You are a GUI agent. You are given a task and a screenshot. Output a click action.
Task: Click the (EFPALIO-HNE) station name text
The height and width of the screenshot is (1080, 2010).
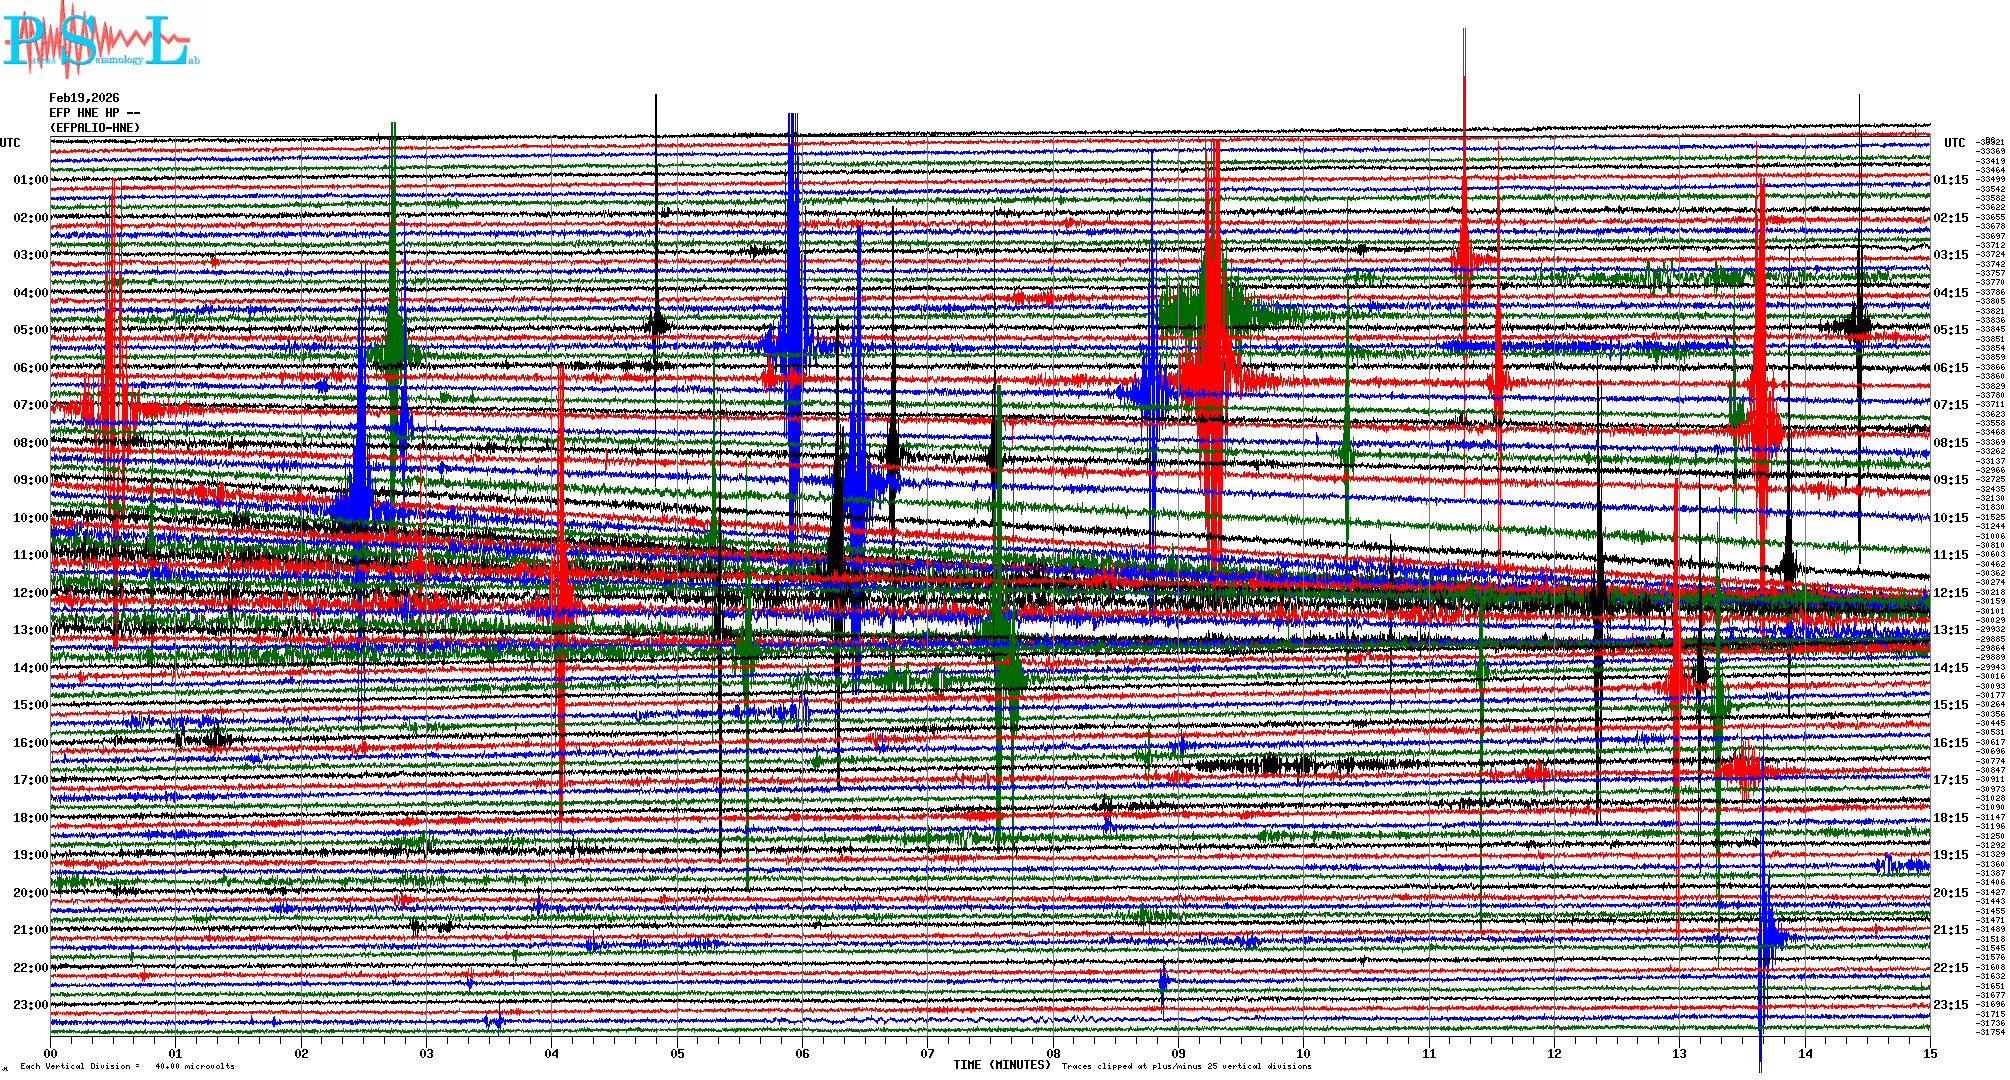[95, 128]
